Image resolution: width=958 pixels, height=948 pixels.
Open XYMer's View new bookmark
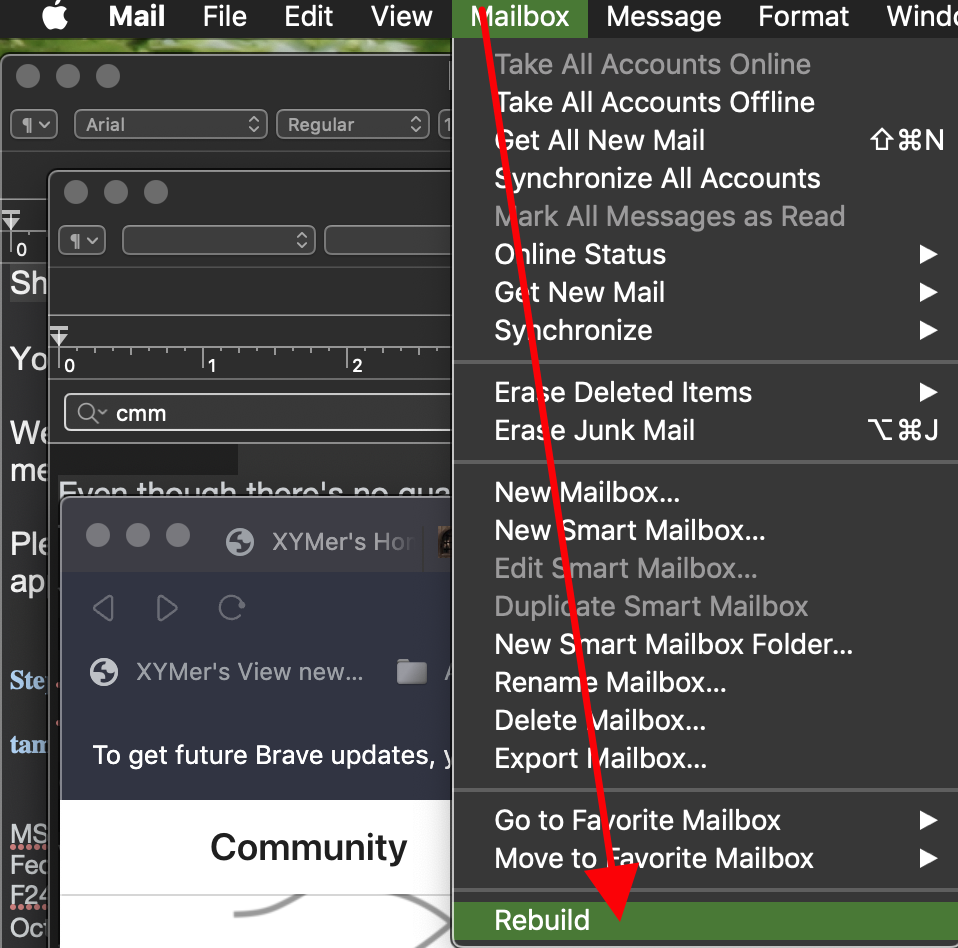(227, 672)
